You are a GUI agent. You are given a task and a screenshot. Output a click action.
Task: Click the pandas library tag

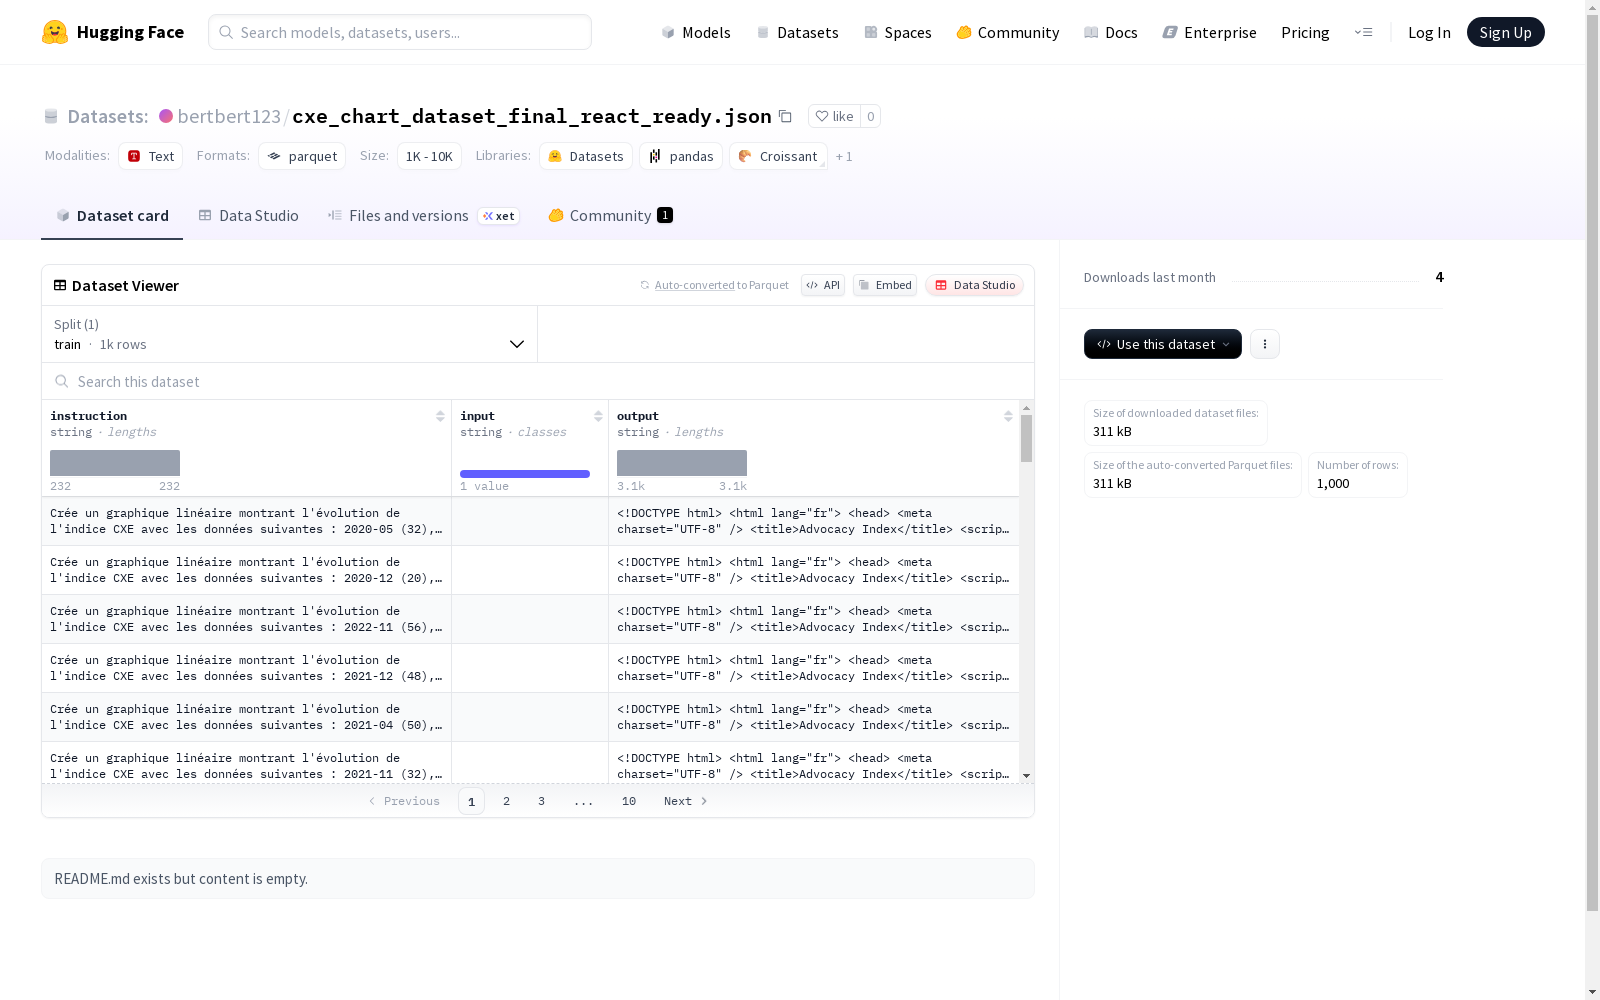[681, 156]
